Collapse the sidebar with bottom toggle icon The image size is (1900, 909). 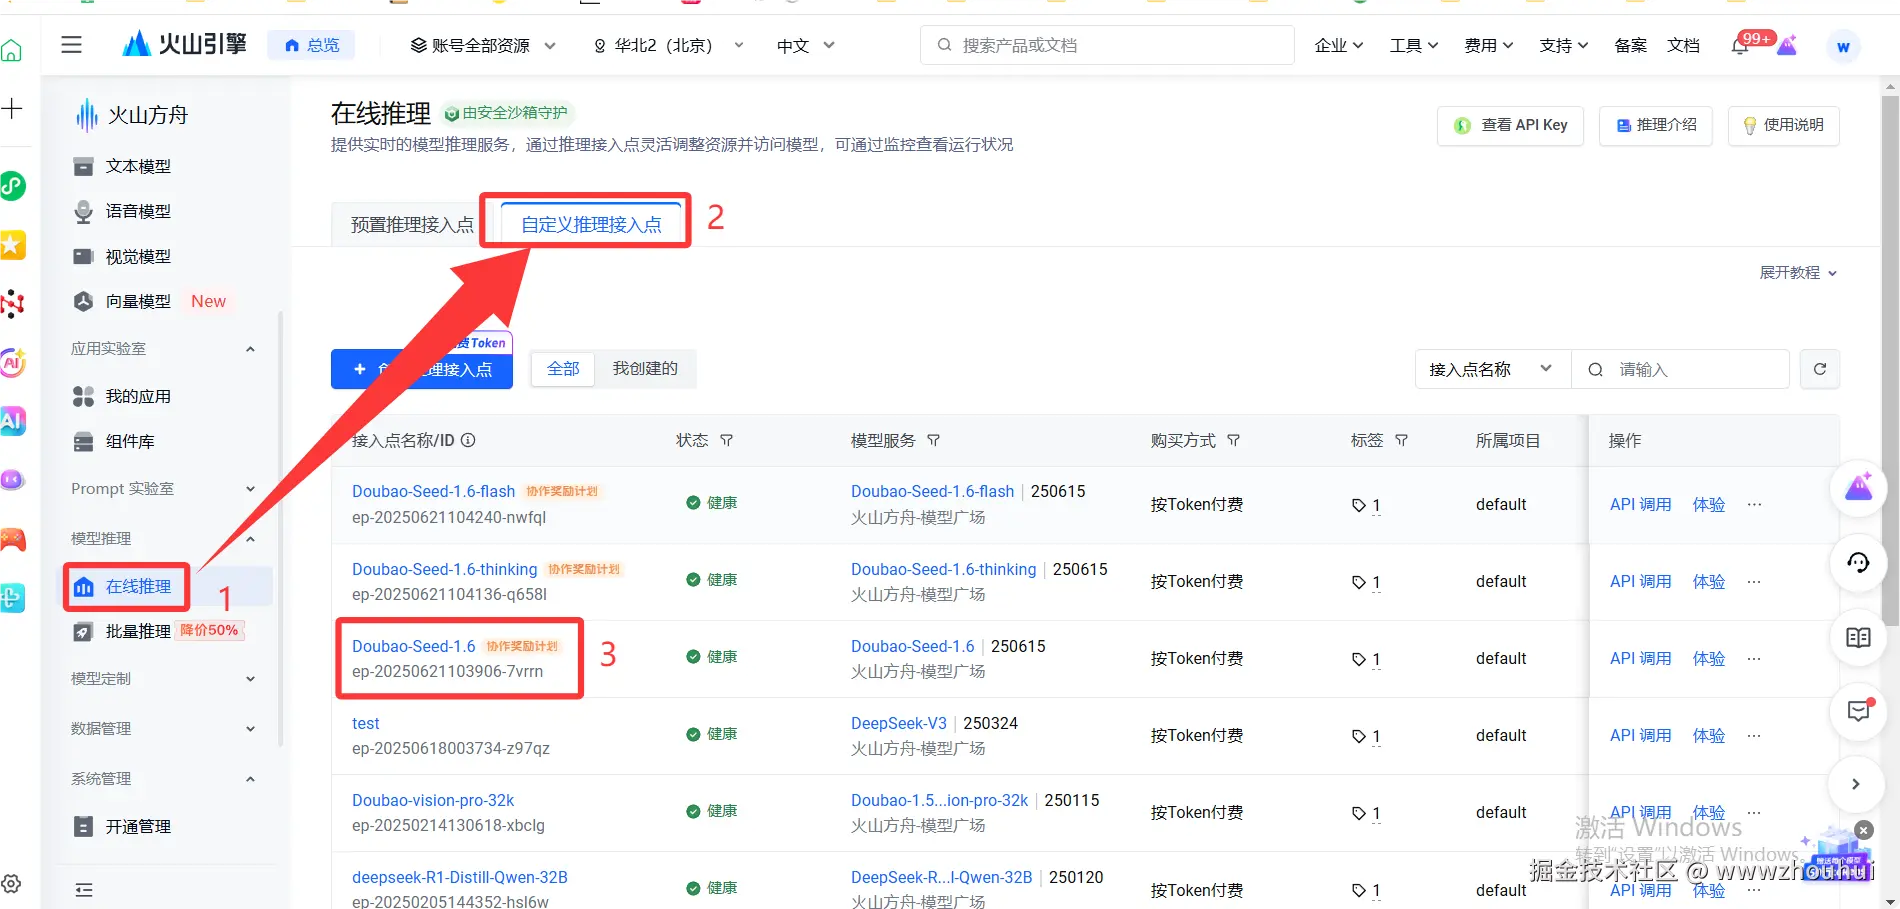coord(84,889)
